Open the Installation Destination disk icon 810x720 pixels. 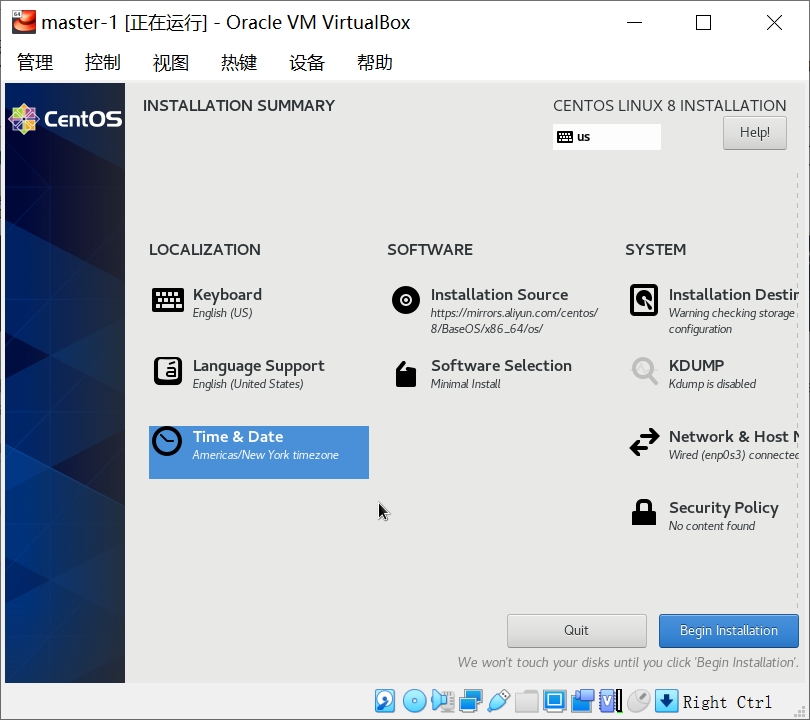644,300
